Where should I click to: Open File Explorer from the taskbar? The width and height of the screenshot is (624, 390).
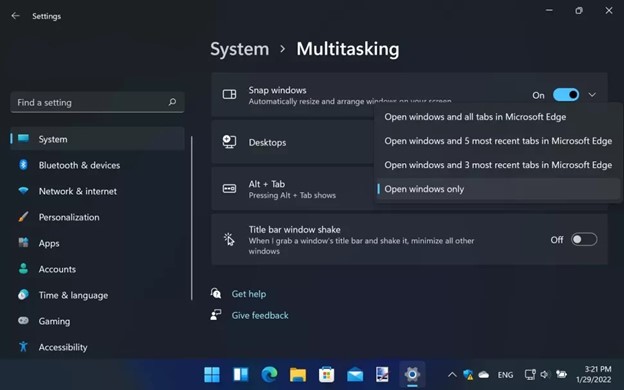click(x=298, y=374)
